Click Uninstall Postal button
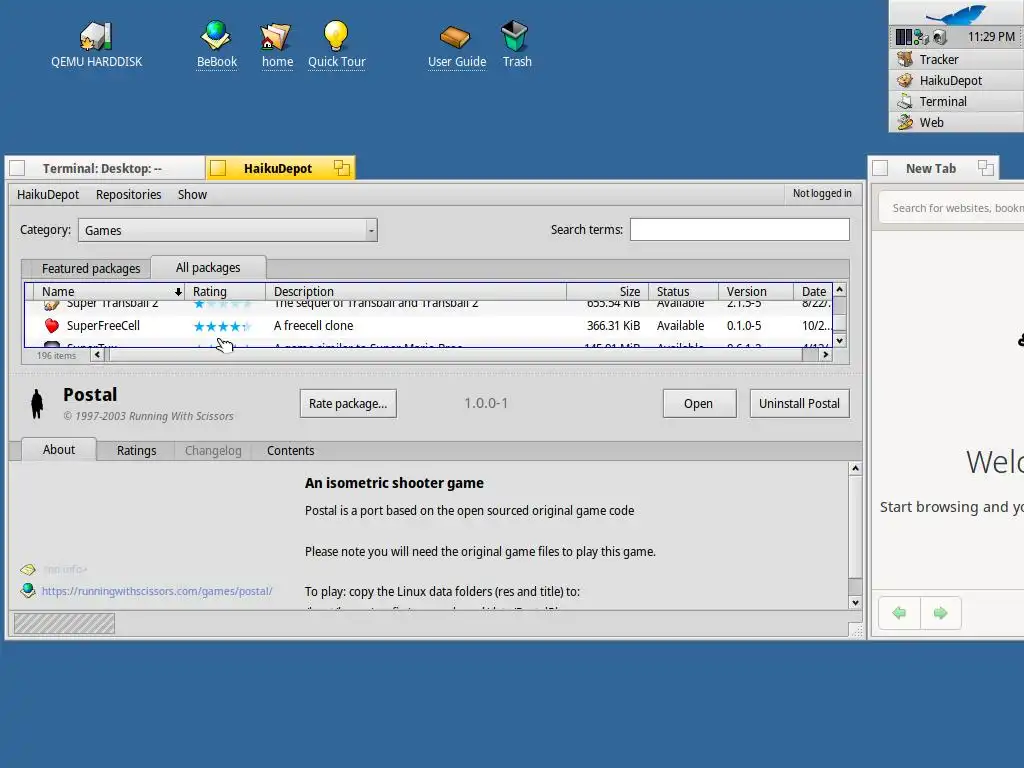 tap(799, 404)
